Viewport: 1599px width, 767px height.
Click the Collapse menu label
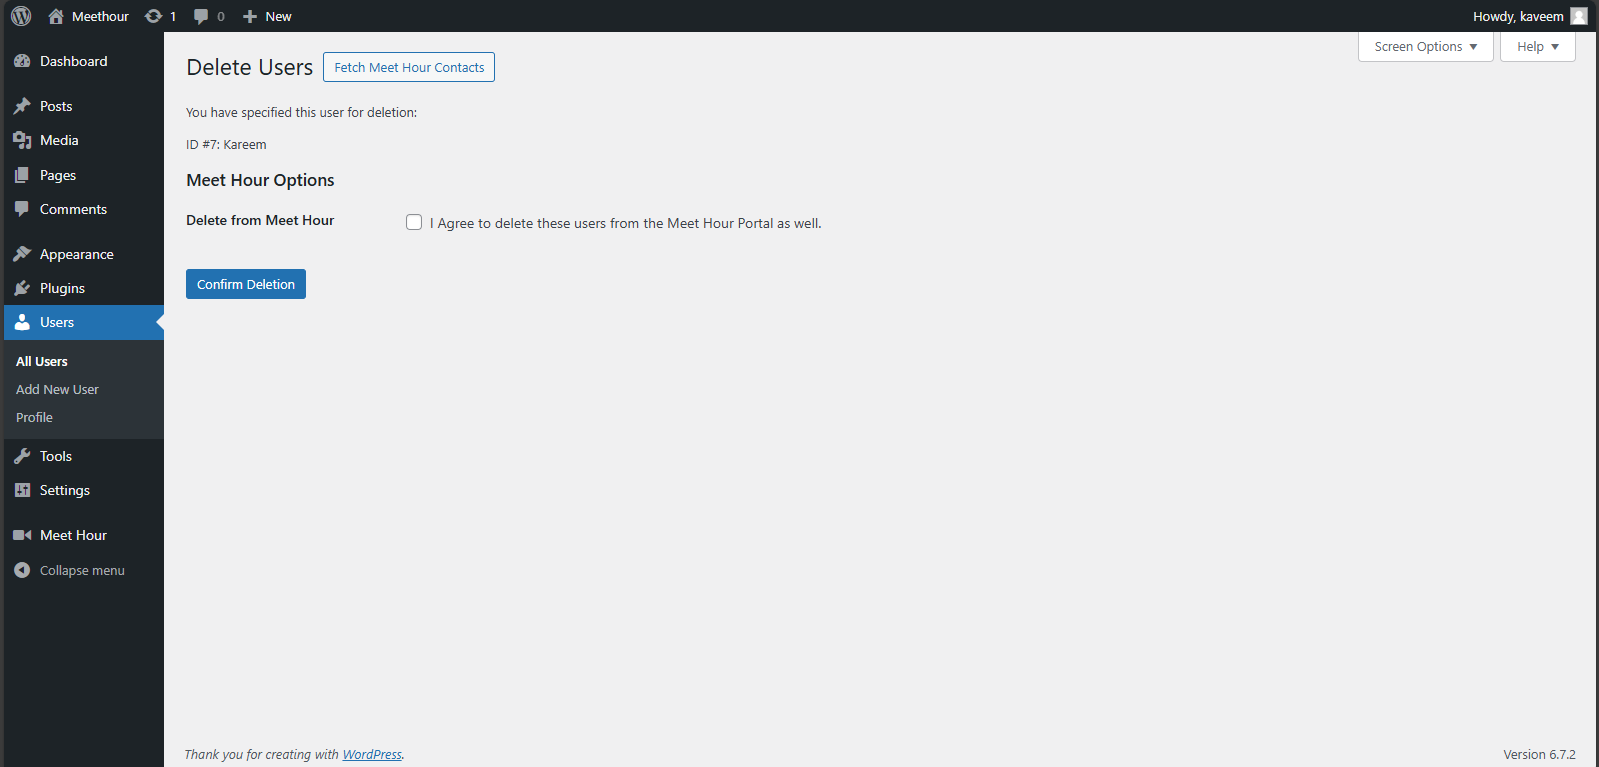[x=82, y=570]
